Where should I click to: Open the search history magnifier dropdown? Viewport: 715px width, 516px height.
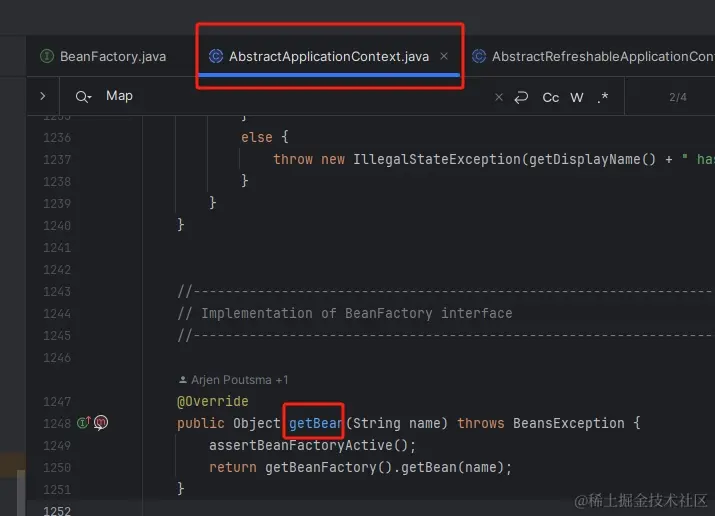click(x=83, y=97)
